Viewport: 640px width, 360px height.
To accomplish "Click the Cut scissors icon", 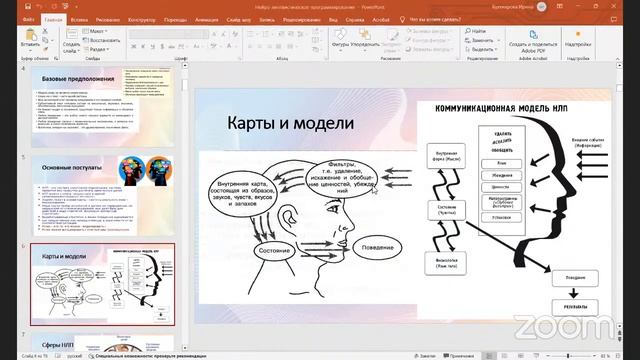I will [45, 31].
